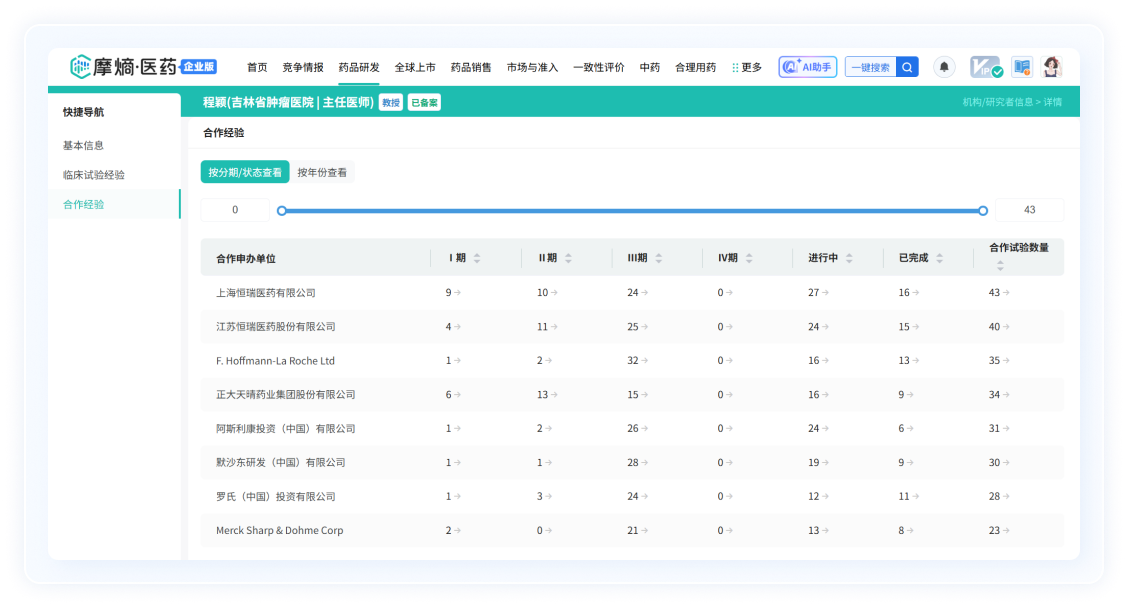Sort by 进行中 column
The image size is (1128, 608).
tap(850, 258)
